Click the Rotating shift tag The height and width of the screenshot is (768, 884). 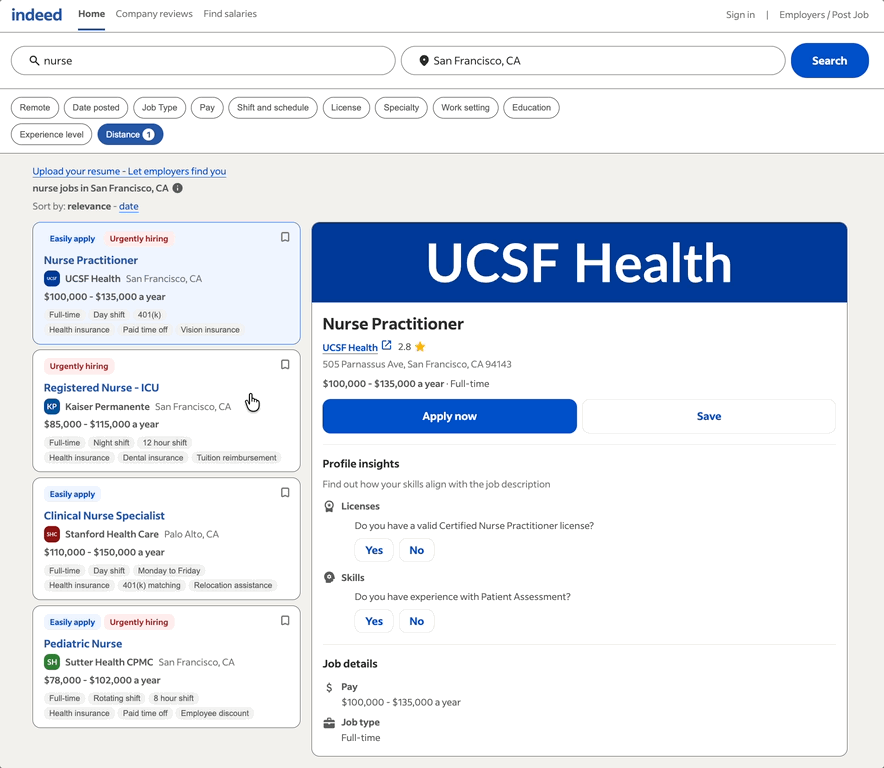(117, 698)
